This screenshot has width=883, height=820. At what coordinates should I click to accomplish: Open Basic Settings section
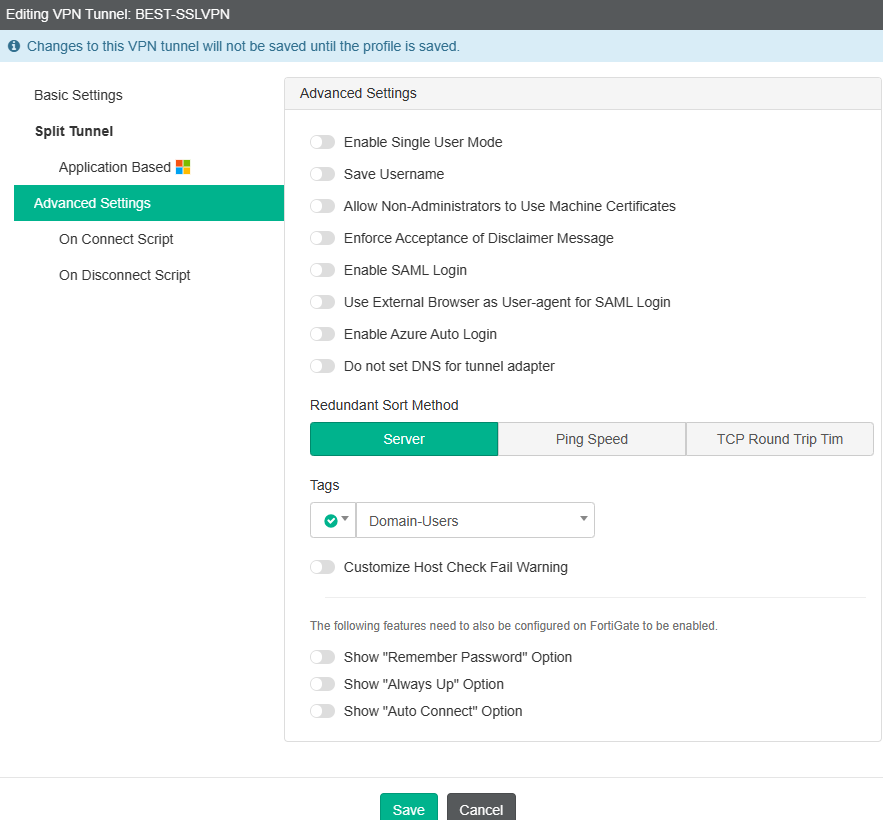78,95
